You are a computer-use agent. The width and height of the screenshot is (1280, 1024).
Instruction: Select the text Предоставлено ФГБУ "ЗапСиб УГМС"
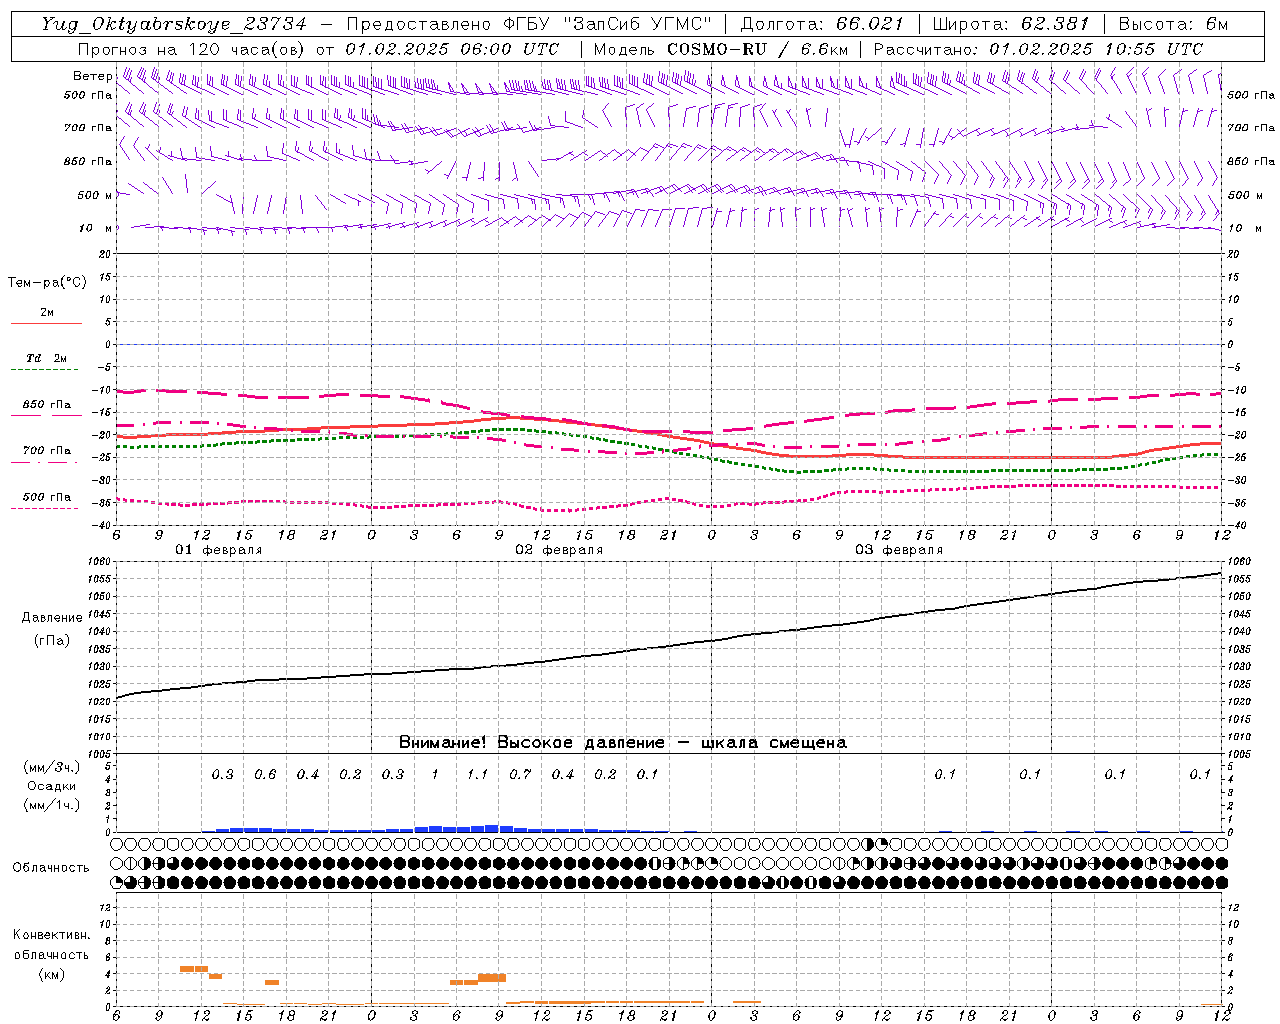coord(529,24)
